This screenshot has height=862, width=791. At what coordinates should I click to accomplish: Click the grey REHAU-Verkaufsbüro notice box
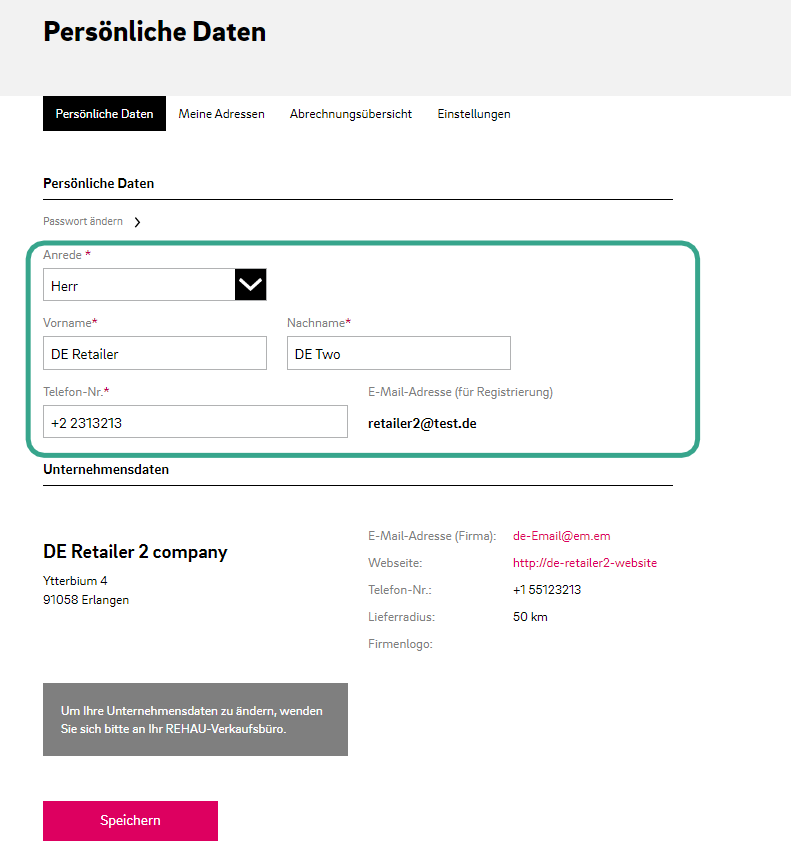pos(195,719)
